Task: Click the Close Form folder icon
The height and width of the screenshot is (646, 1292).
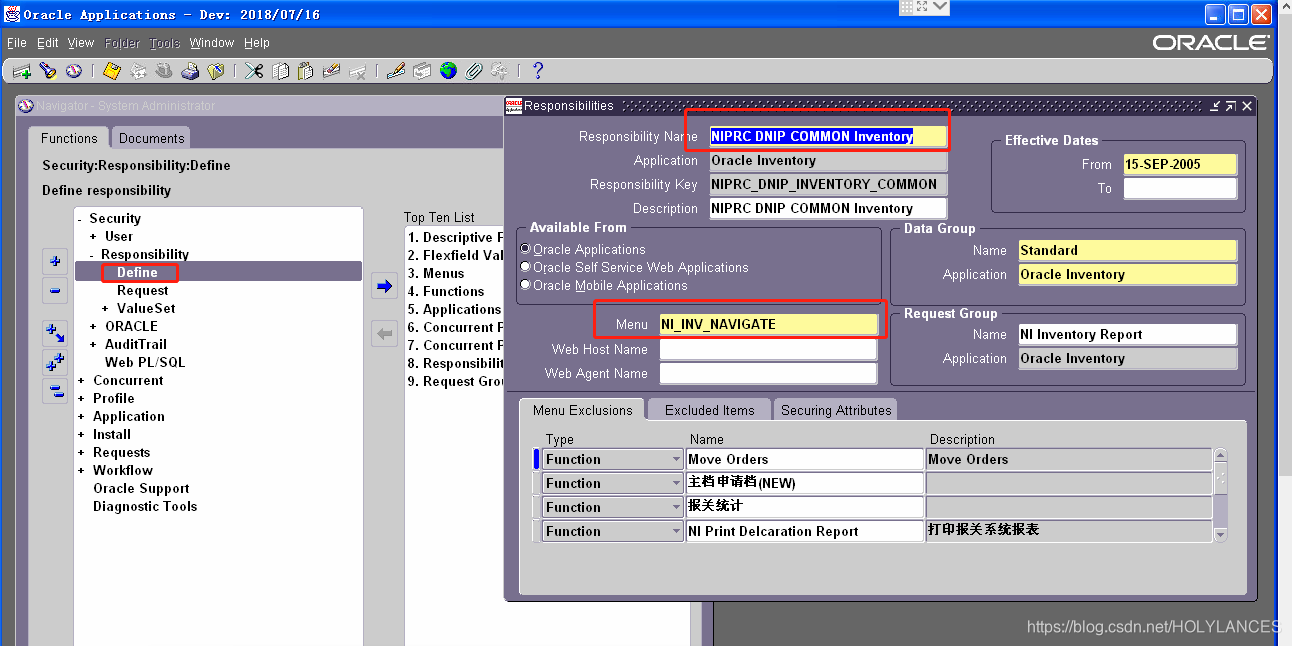Action: pos(216,71)
